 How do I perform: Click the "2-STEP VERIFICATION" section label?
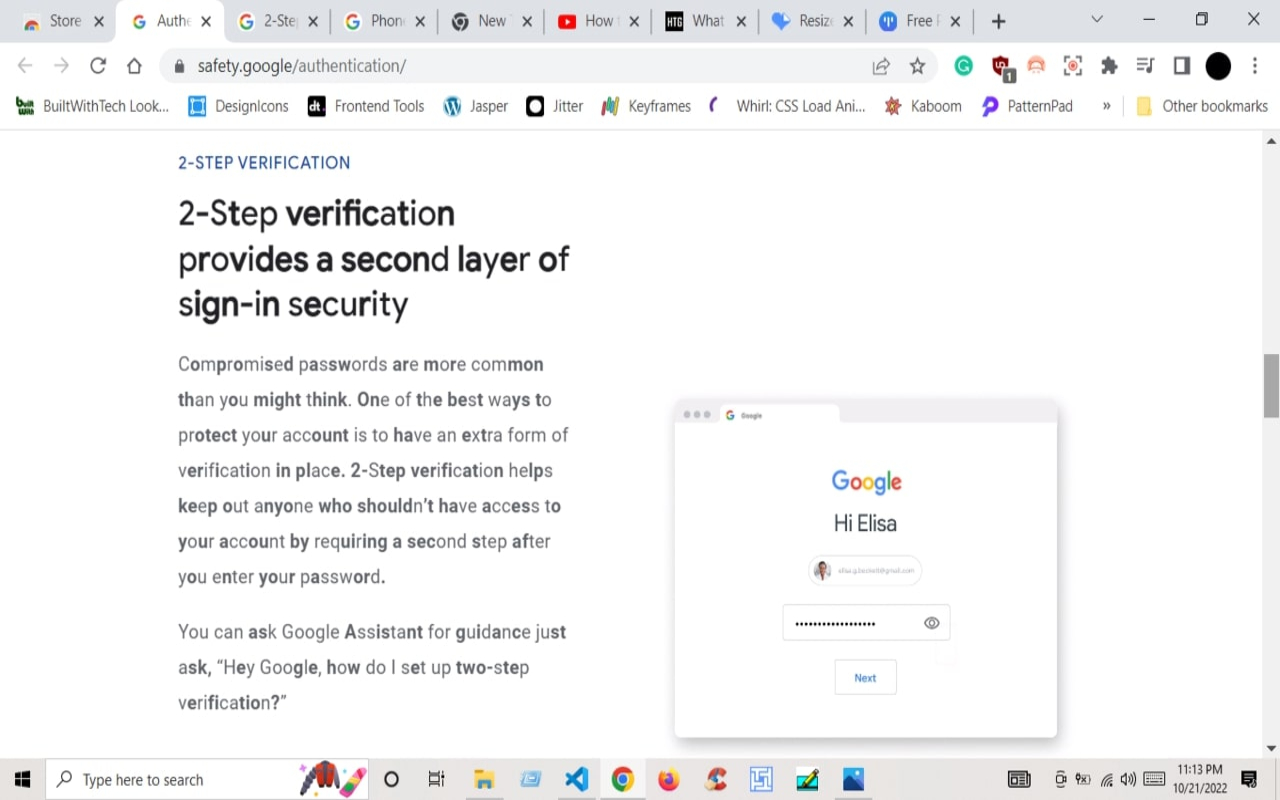(264, 163)
